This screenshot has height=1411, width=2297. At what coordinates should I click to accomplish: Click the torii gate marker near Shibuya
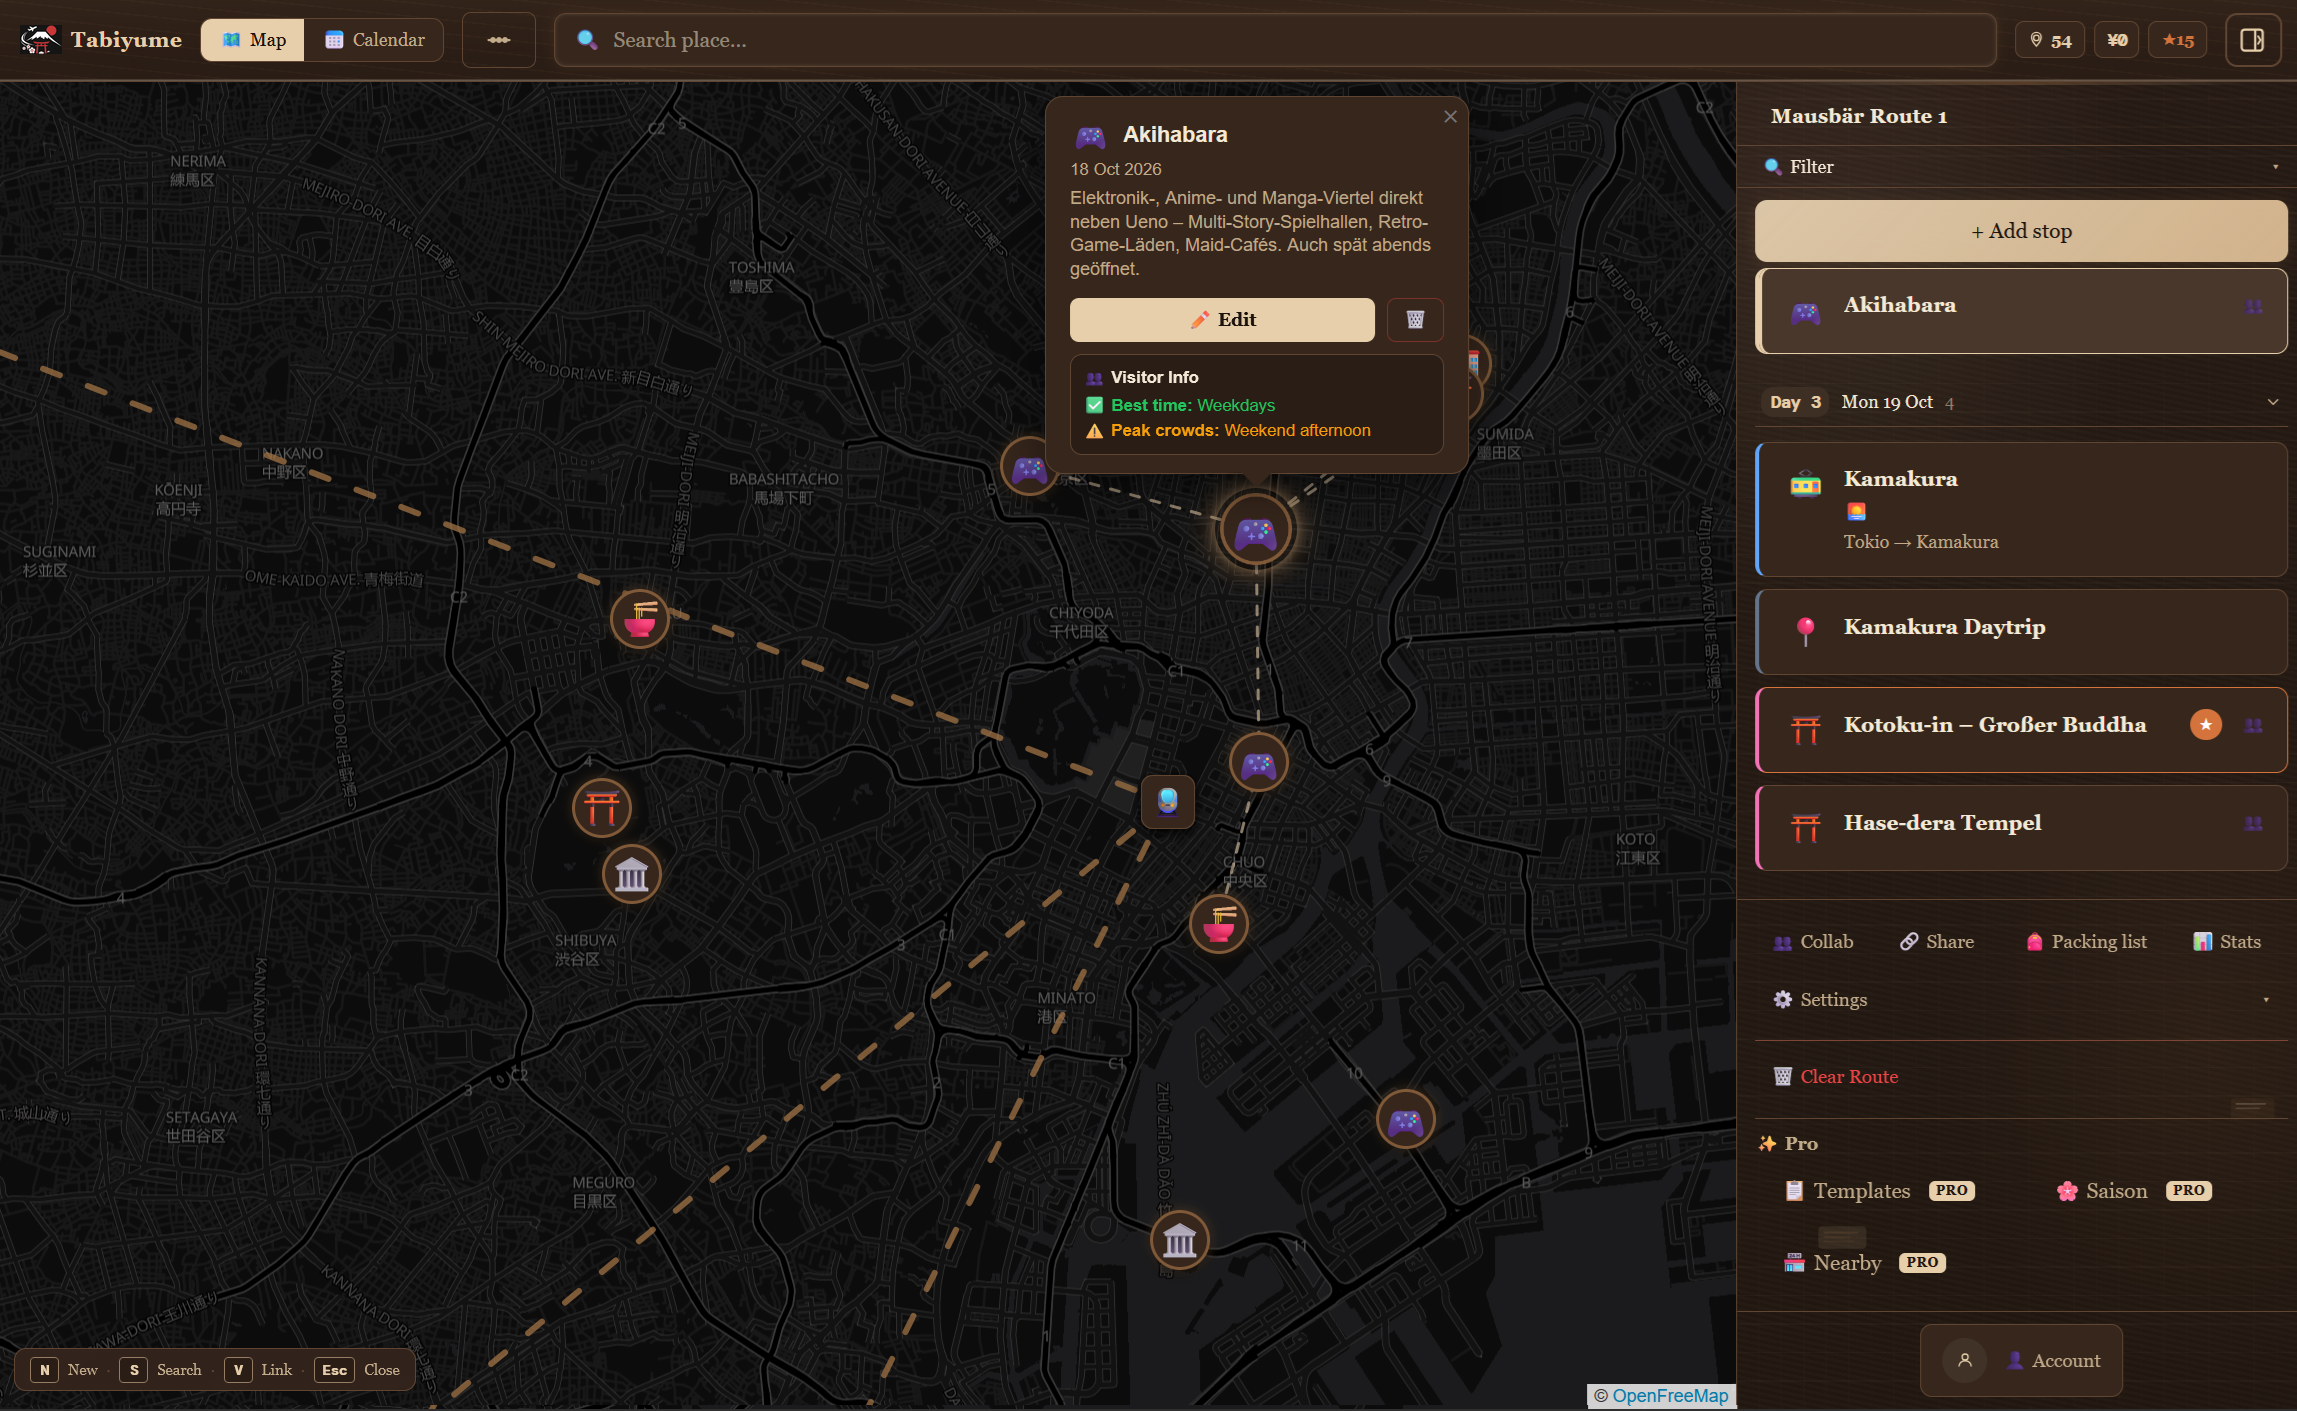pos(602,808)
